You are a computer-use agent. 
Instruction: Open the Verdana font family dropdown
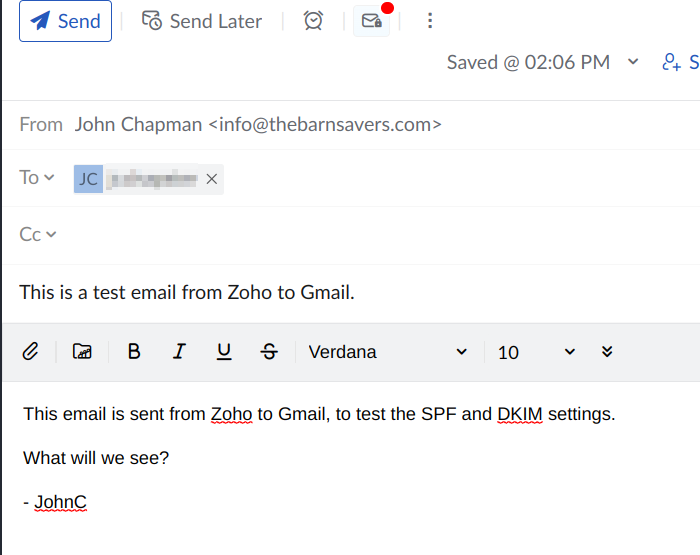[388, 352]
